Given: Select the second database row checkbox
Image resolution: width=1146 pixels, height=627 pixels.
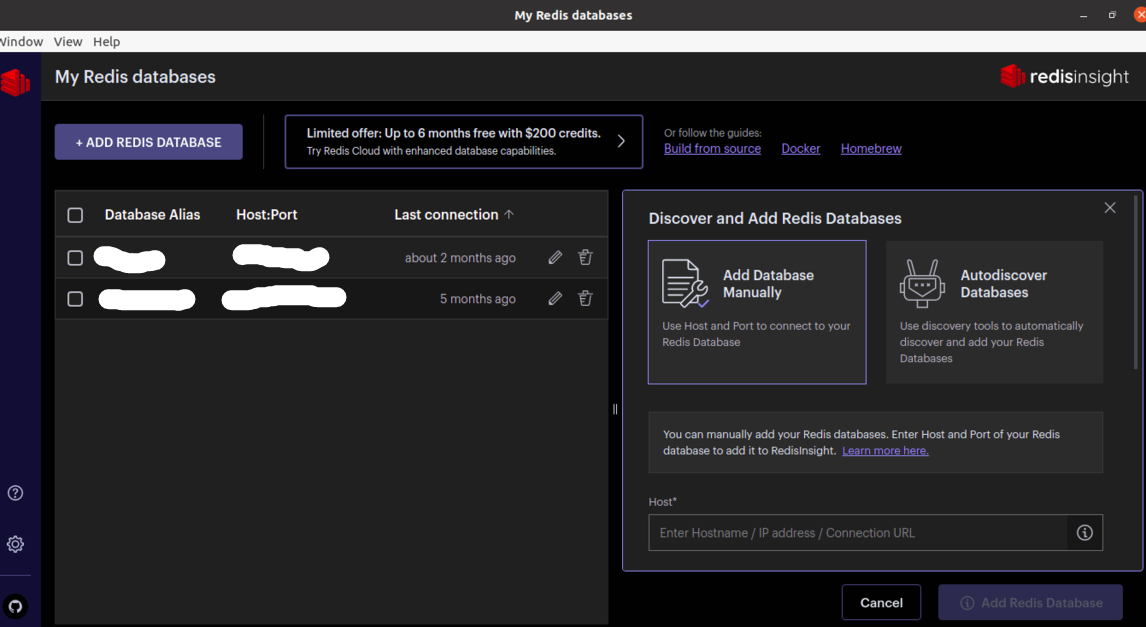Looking at the screenshot, I should pyautogui.click(x=75, y=298).
